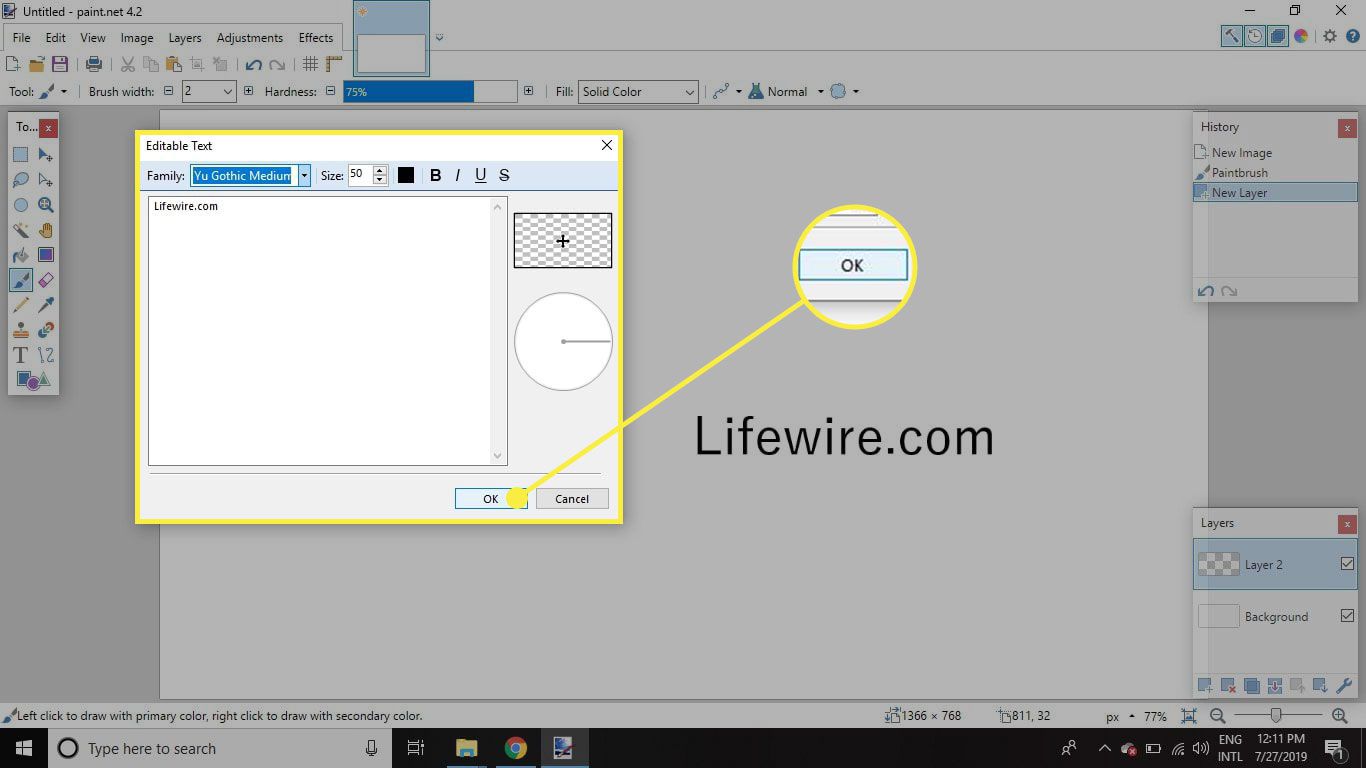Select the Move Selection tool
This screenshot has width=1366, height=768.
pyautogui.click(x=46, y=180)
